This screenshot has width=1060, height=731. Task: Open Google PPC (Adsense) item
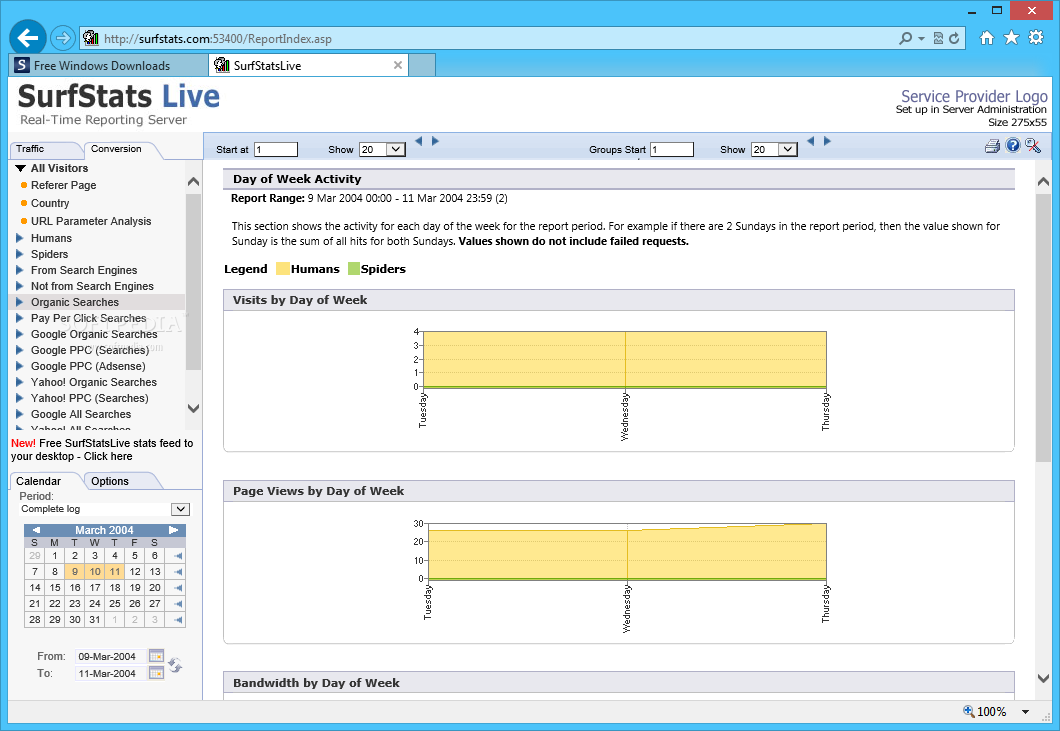point(88,367)
